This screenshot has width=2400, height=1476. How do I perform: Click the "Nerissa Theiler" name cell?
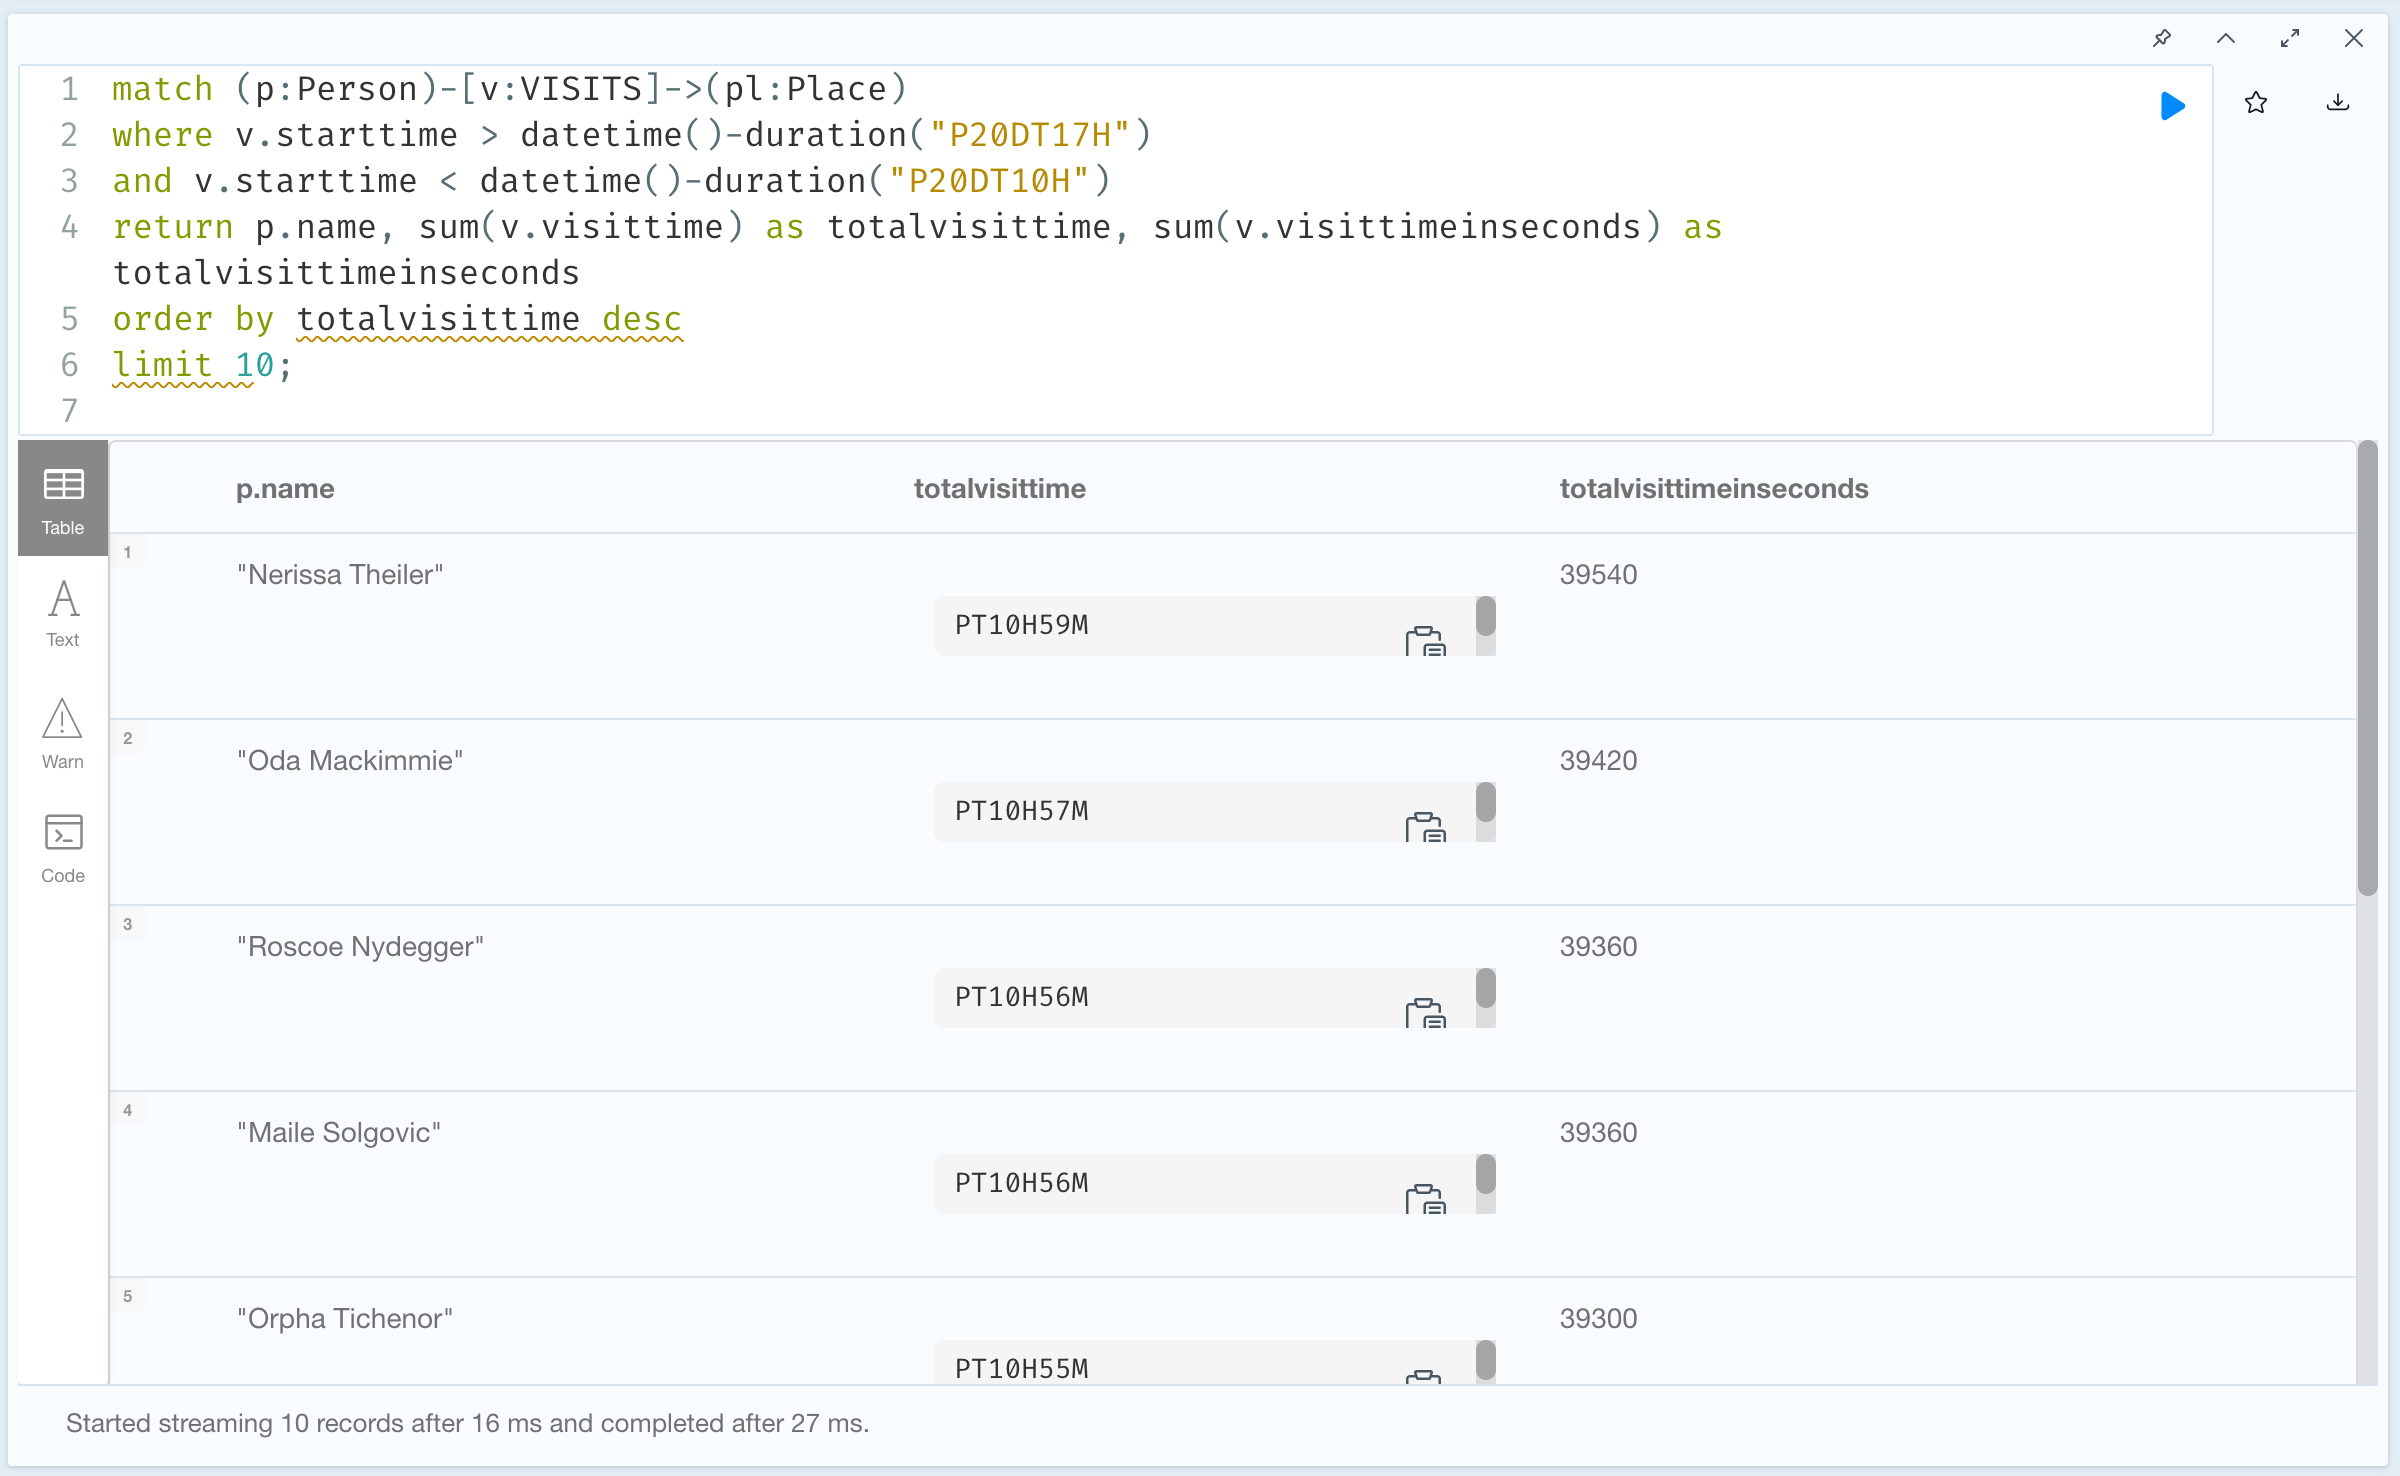click(x=340, y=575)
